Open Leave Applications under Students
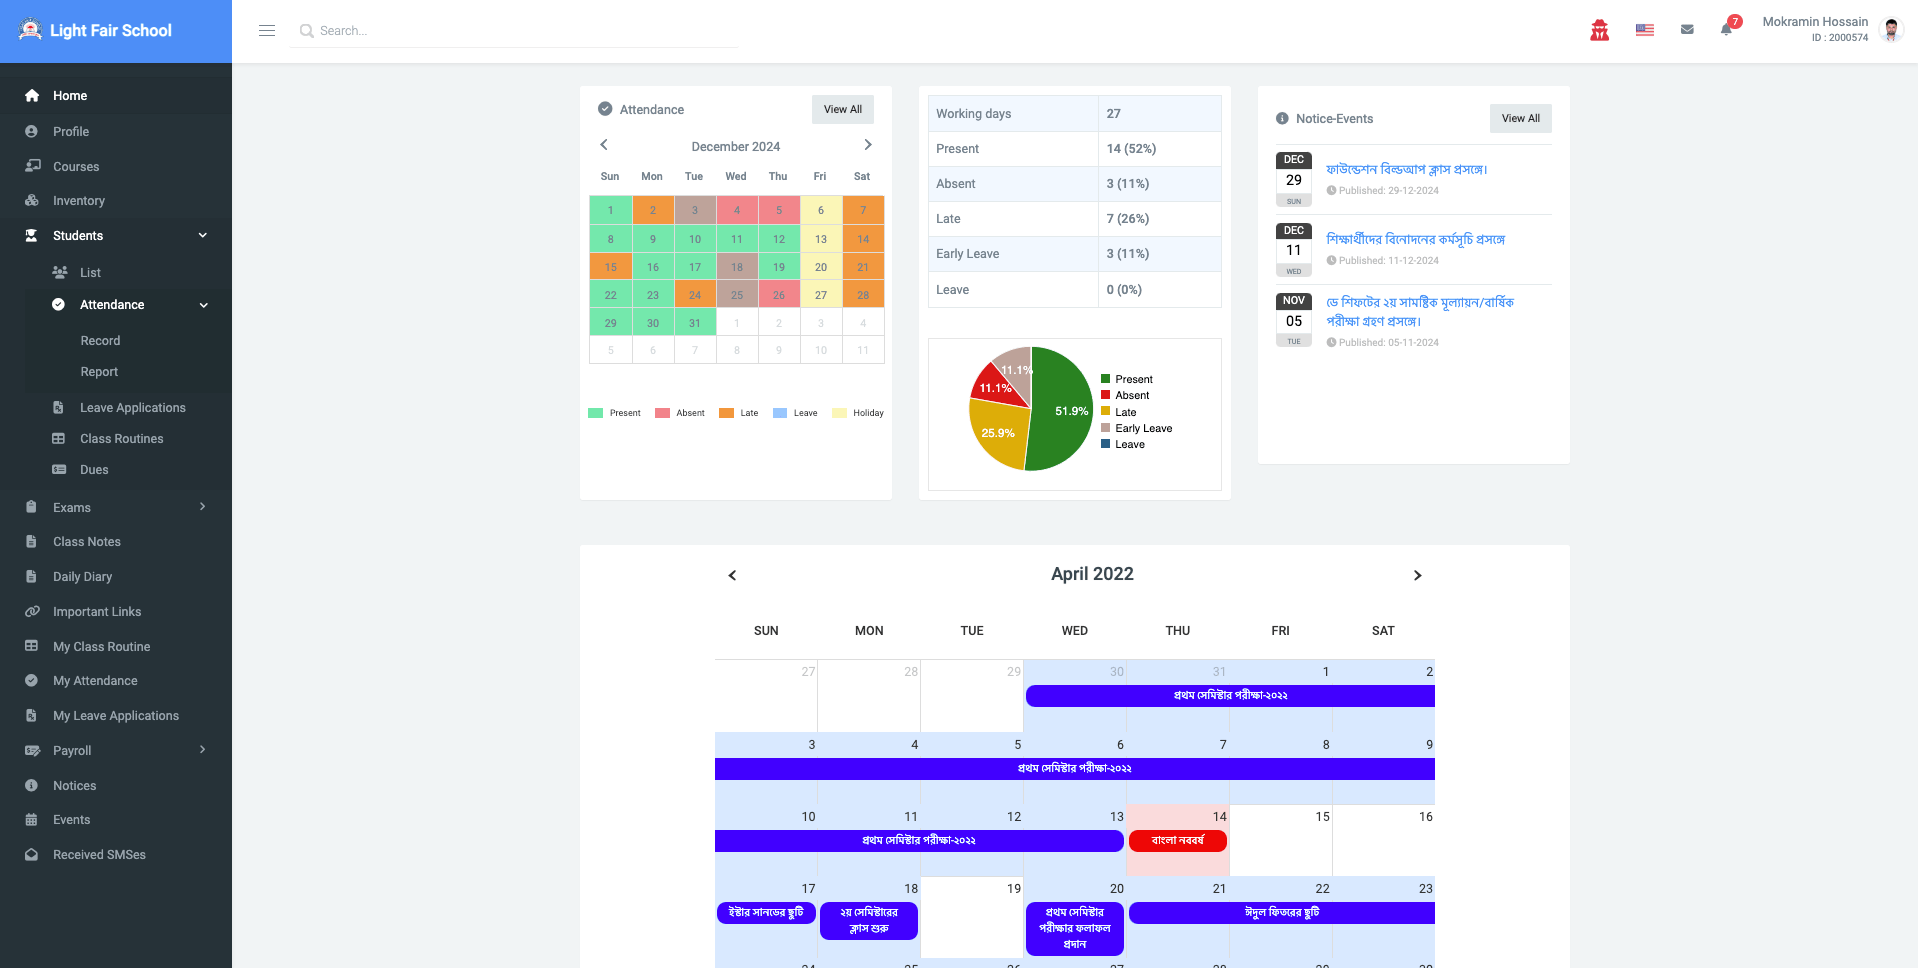 point(132,408)
